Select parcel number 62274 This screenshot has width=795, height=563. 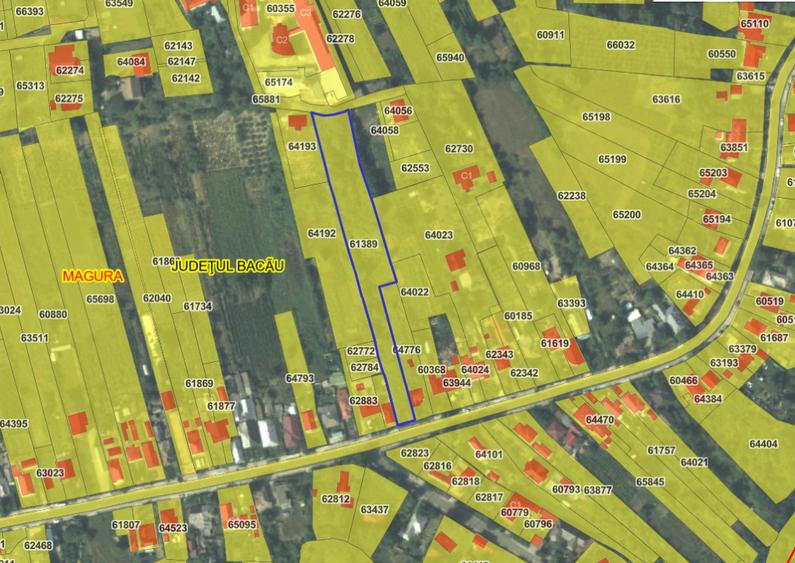click(x=70, y=71)
